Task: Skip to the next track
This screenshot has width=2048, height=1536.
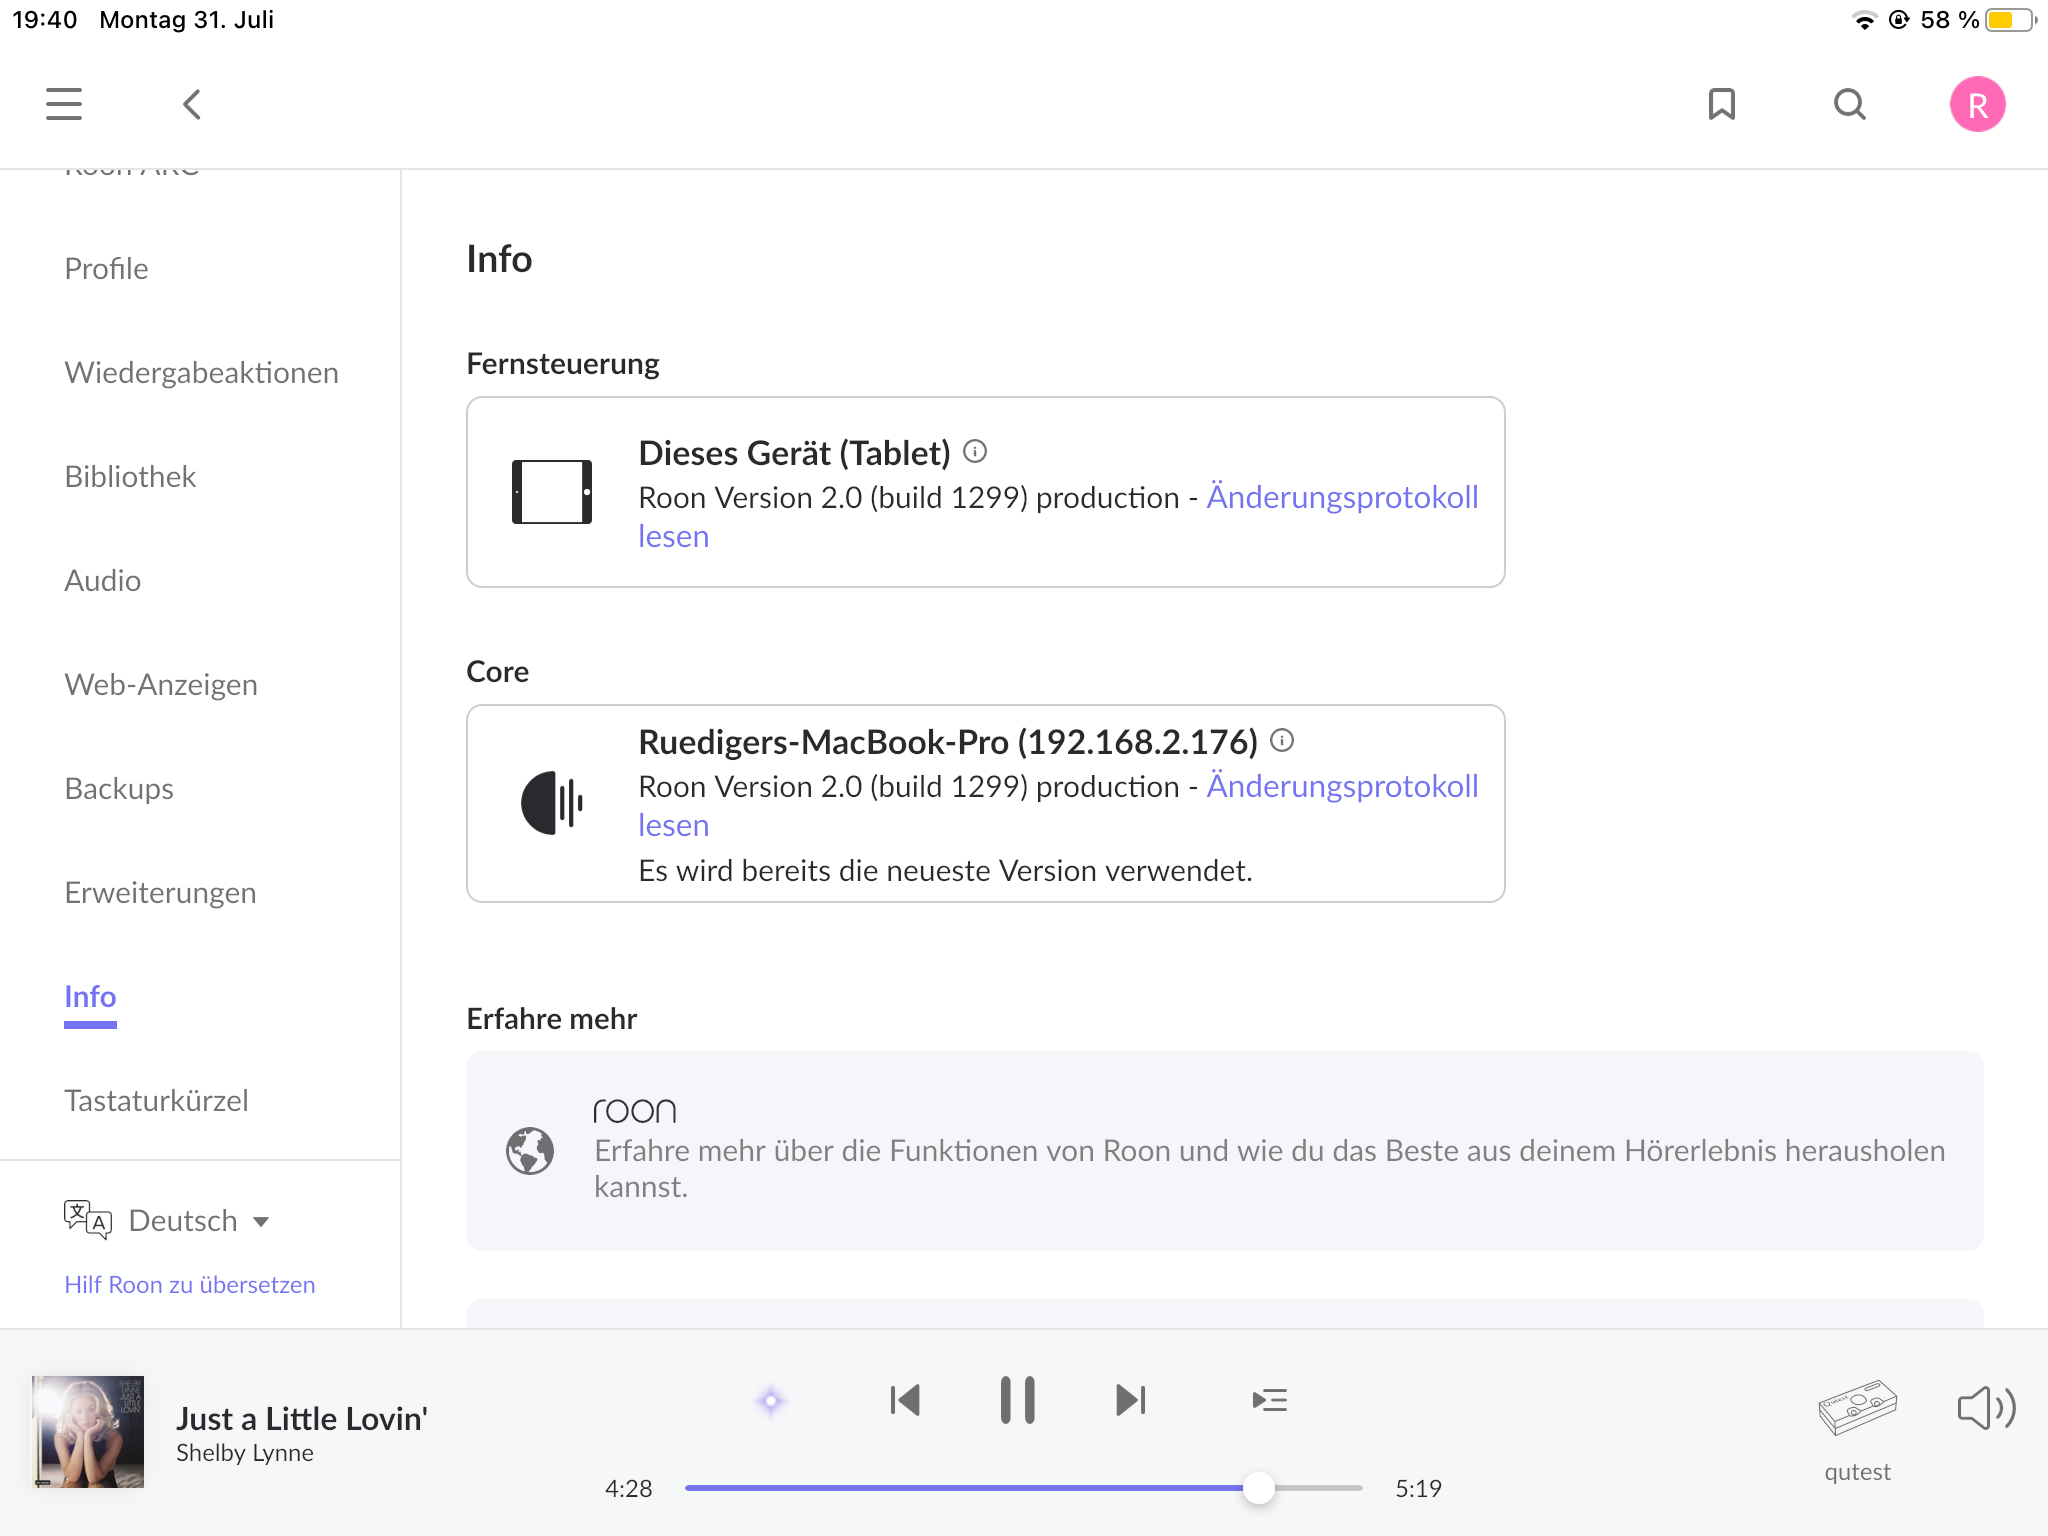Action: pos(1131,1400)
